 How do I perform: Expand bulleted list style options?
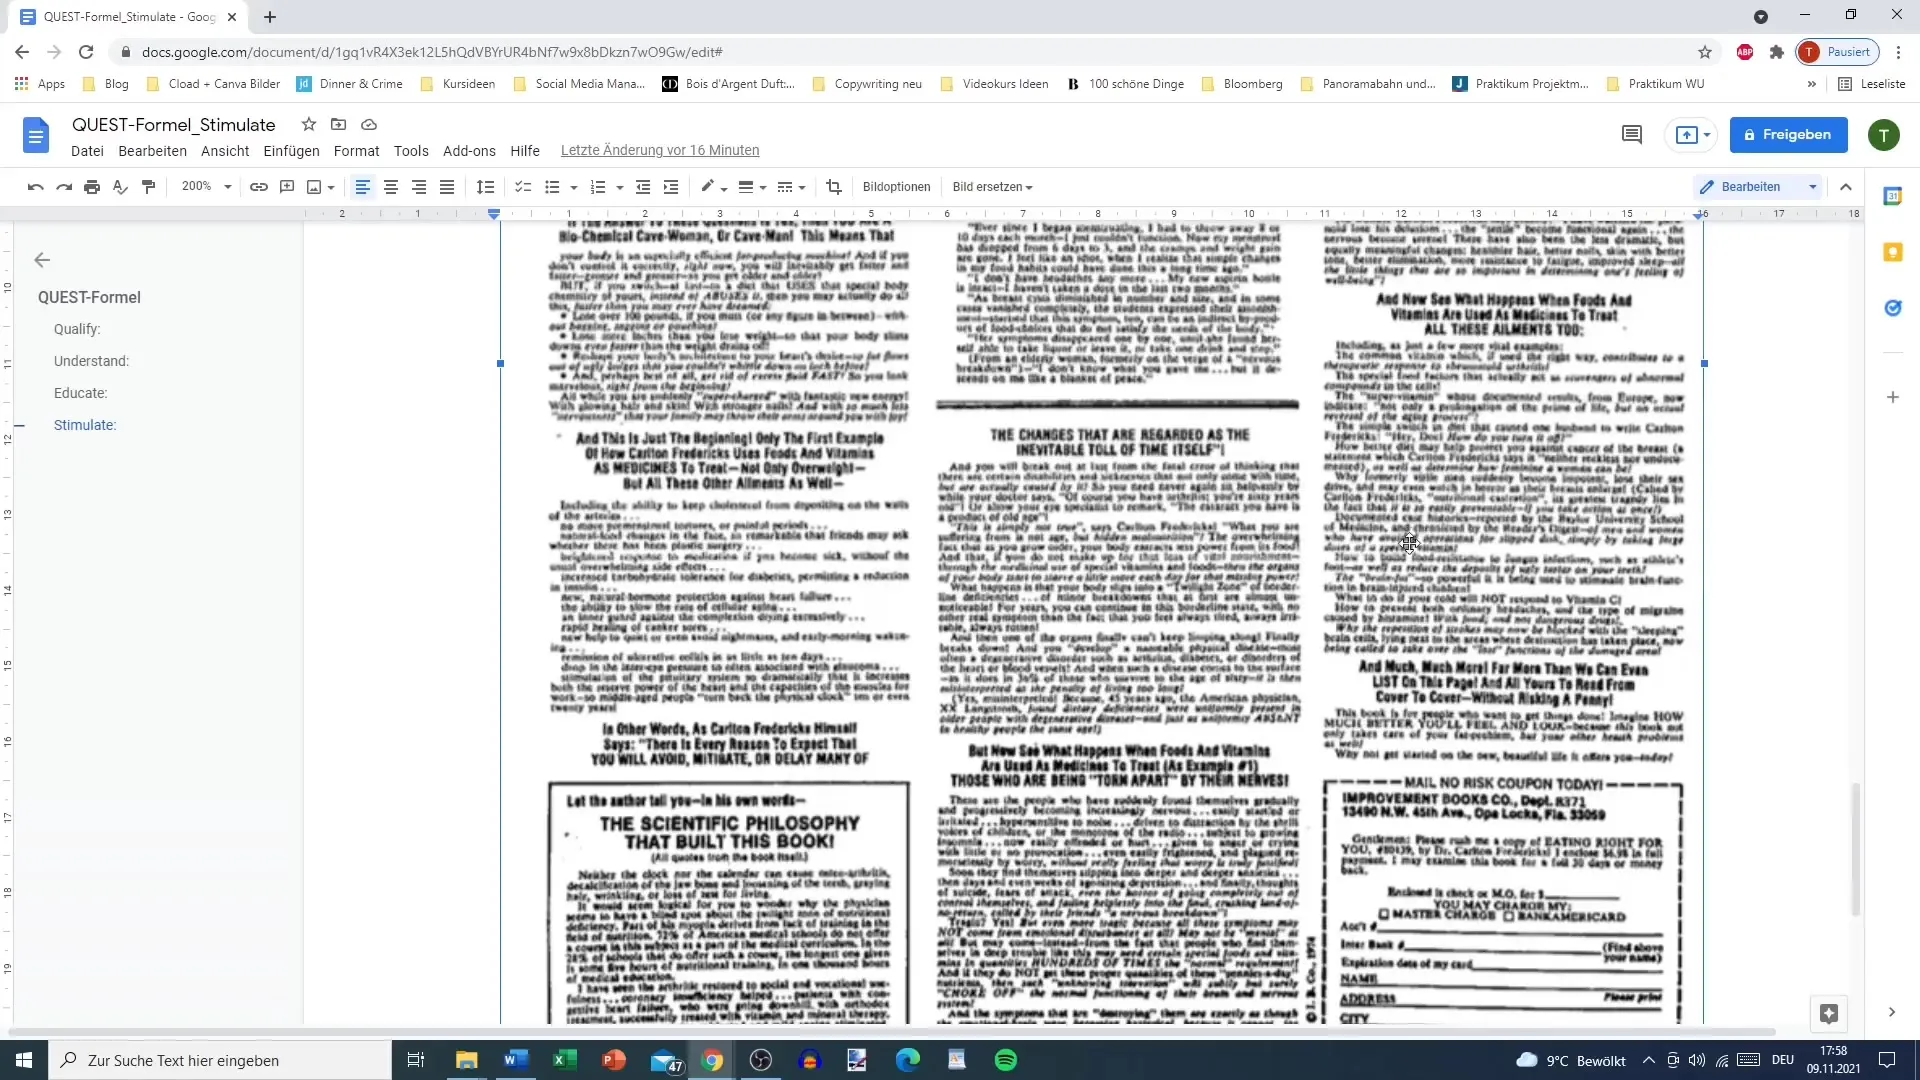tap(574, 187)
